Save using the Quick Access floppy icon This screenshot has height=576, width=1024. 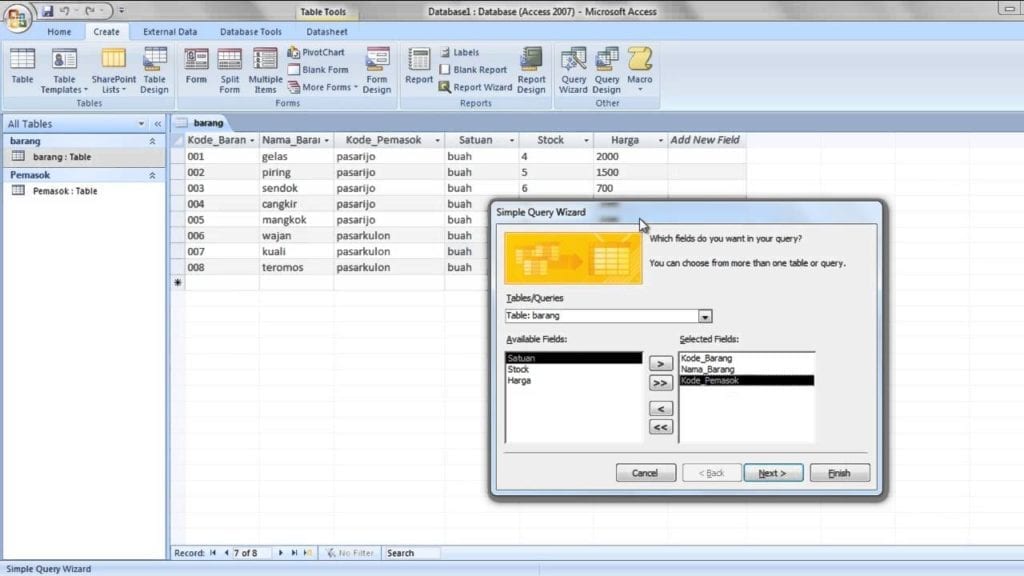(48, 11)
